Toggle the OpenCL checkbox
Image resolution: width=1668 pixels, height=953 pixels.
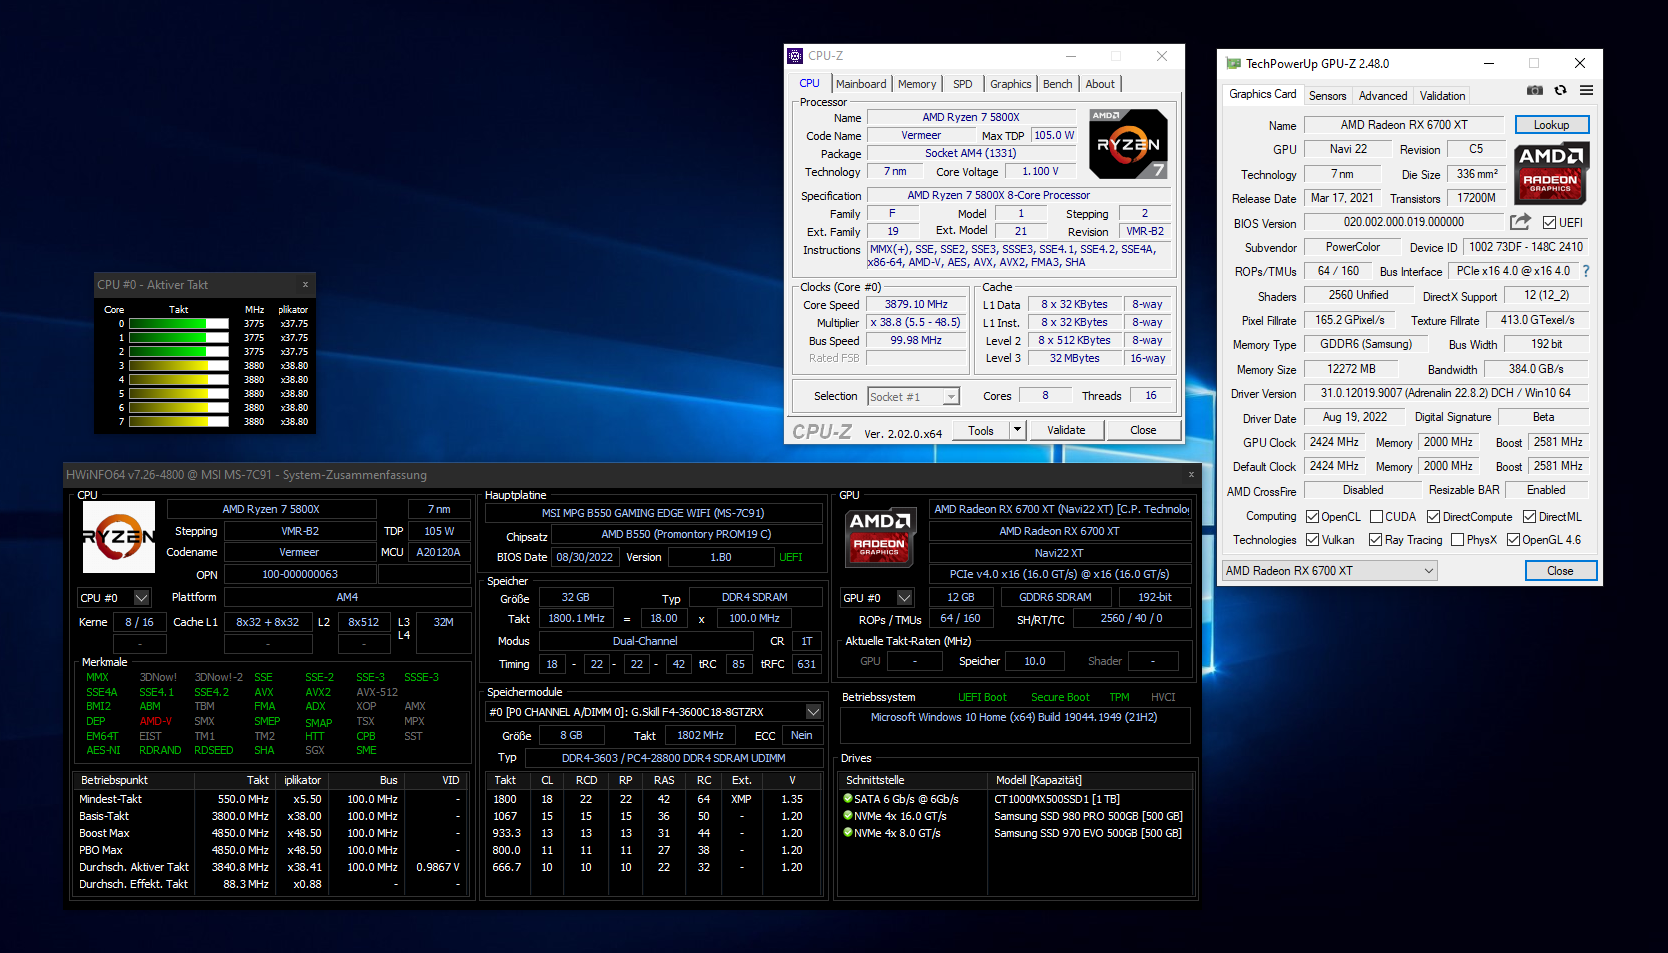[x=1313, y=517]
